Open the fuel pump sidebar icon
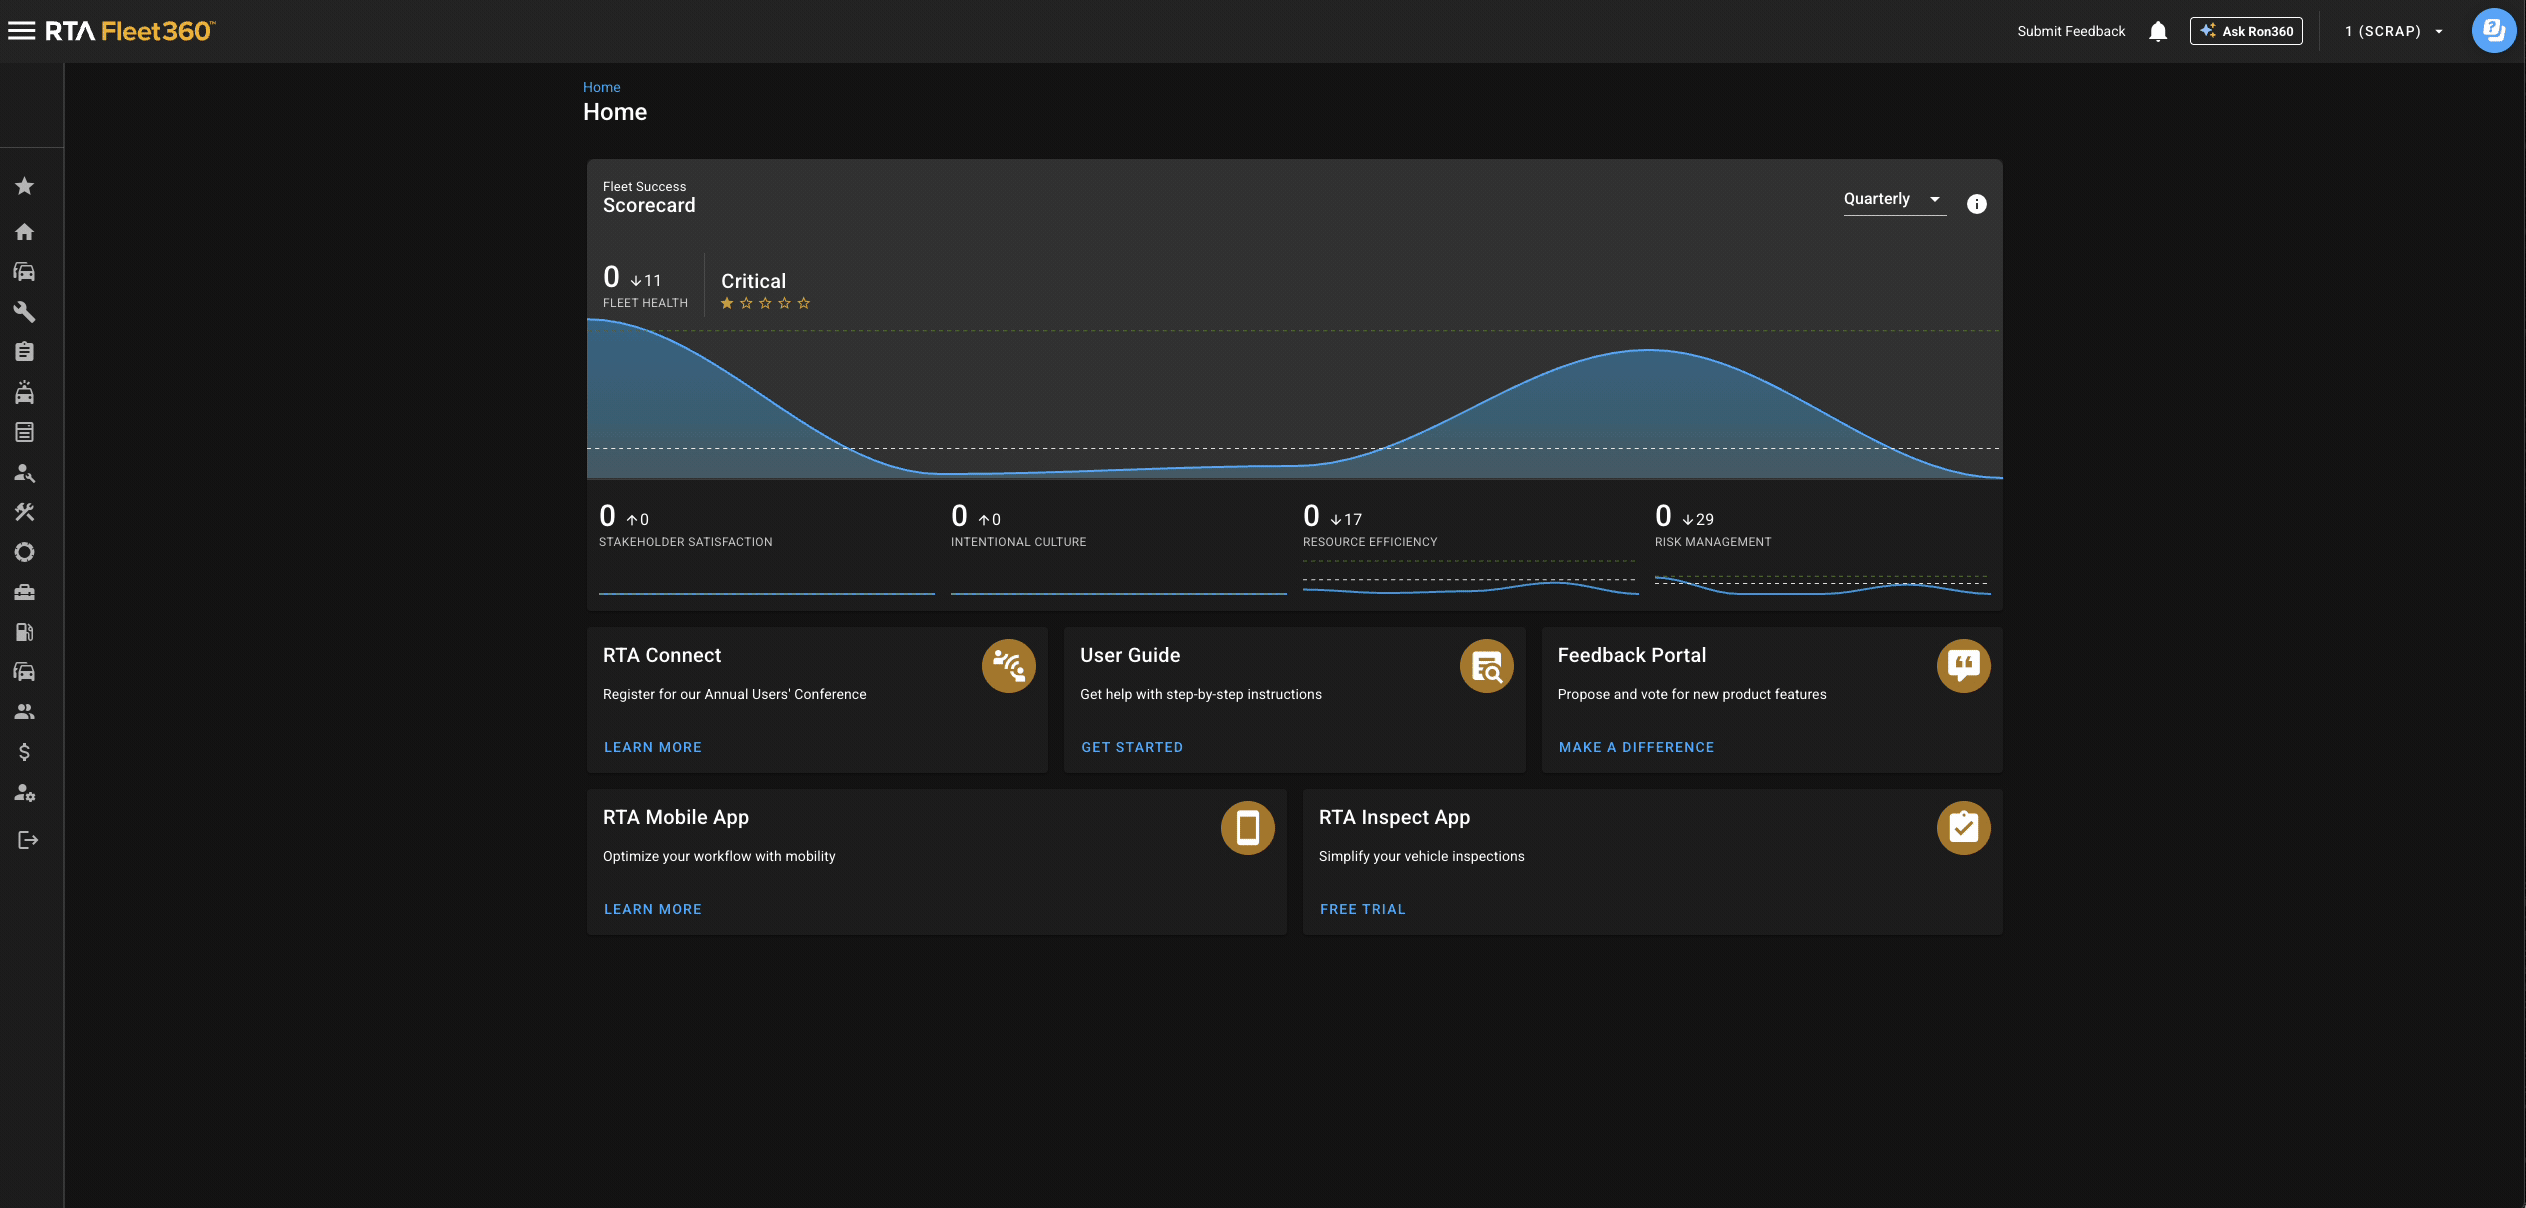 click(x=25, y=632)
